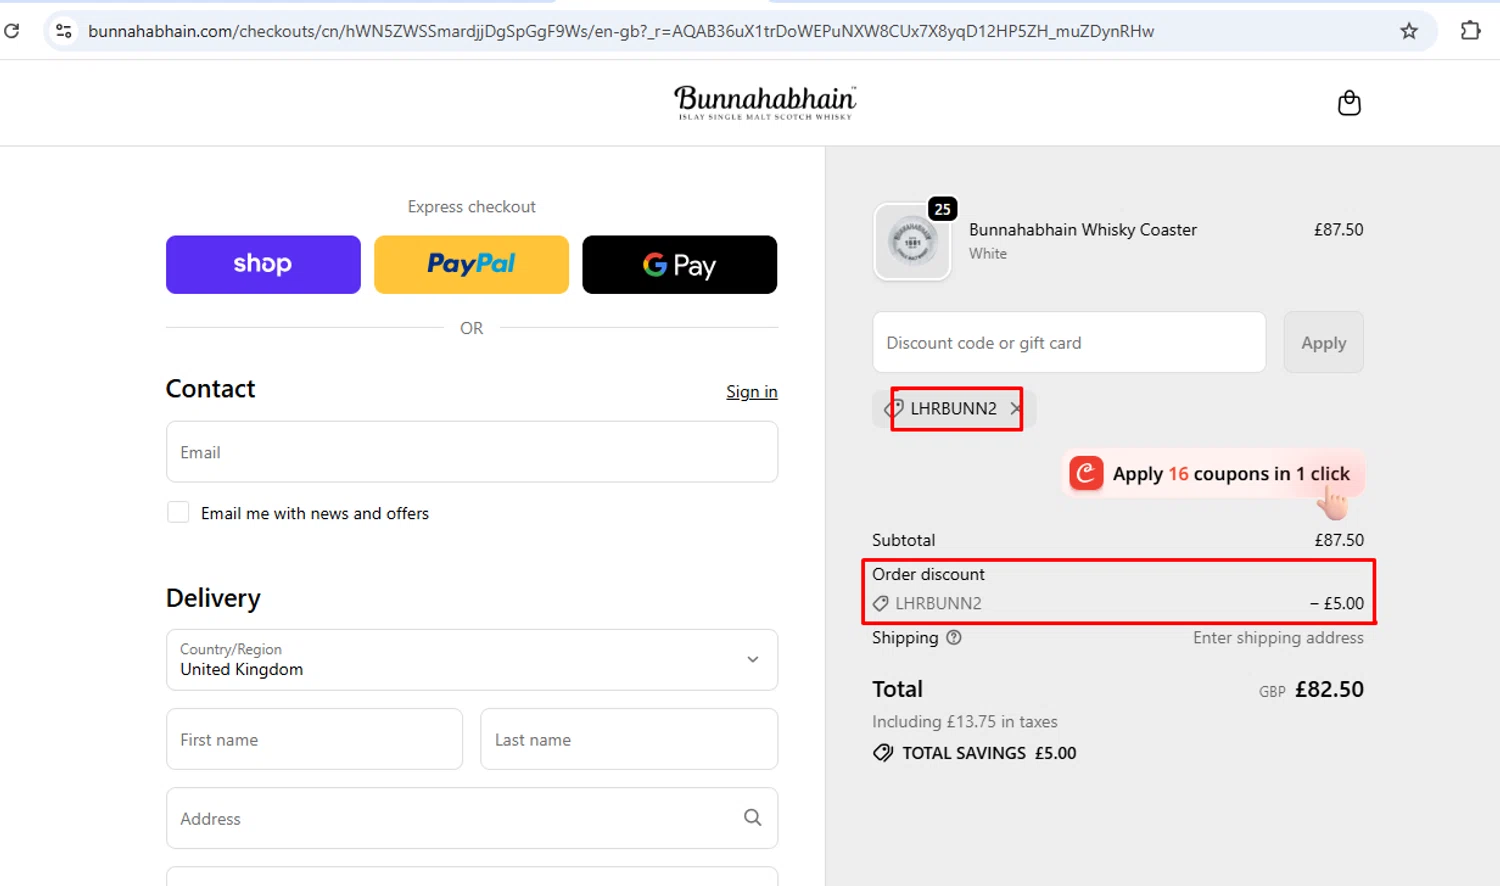
Task: Open the browser extensions puzzle icon
Action: [x=1470, y=31]
